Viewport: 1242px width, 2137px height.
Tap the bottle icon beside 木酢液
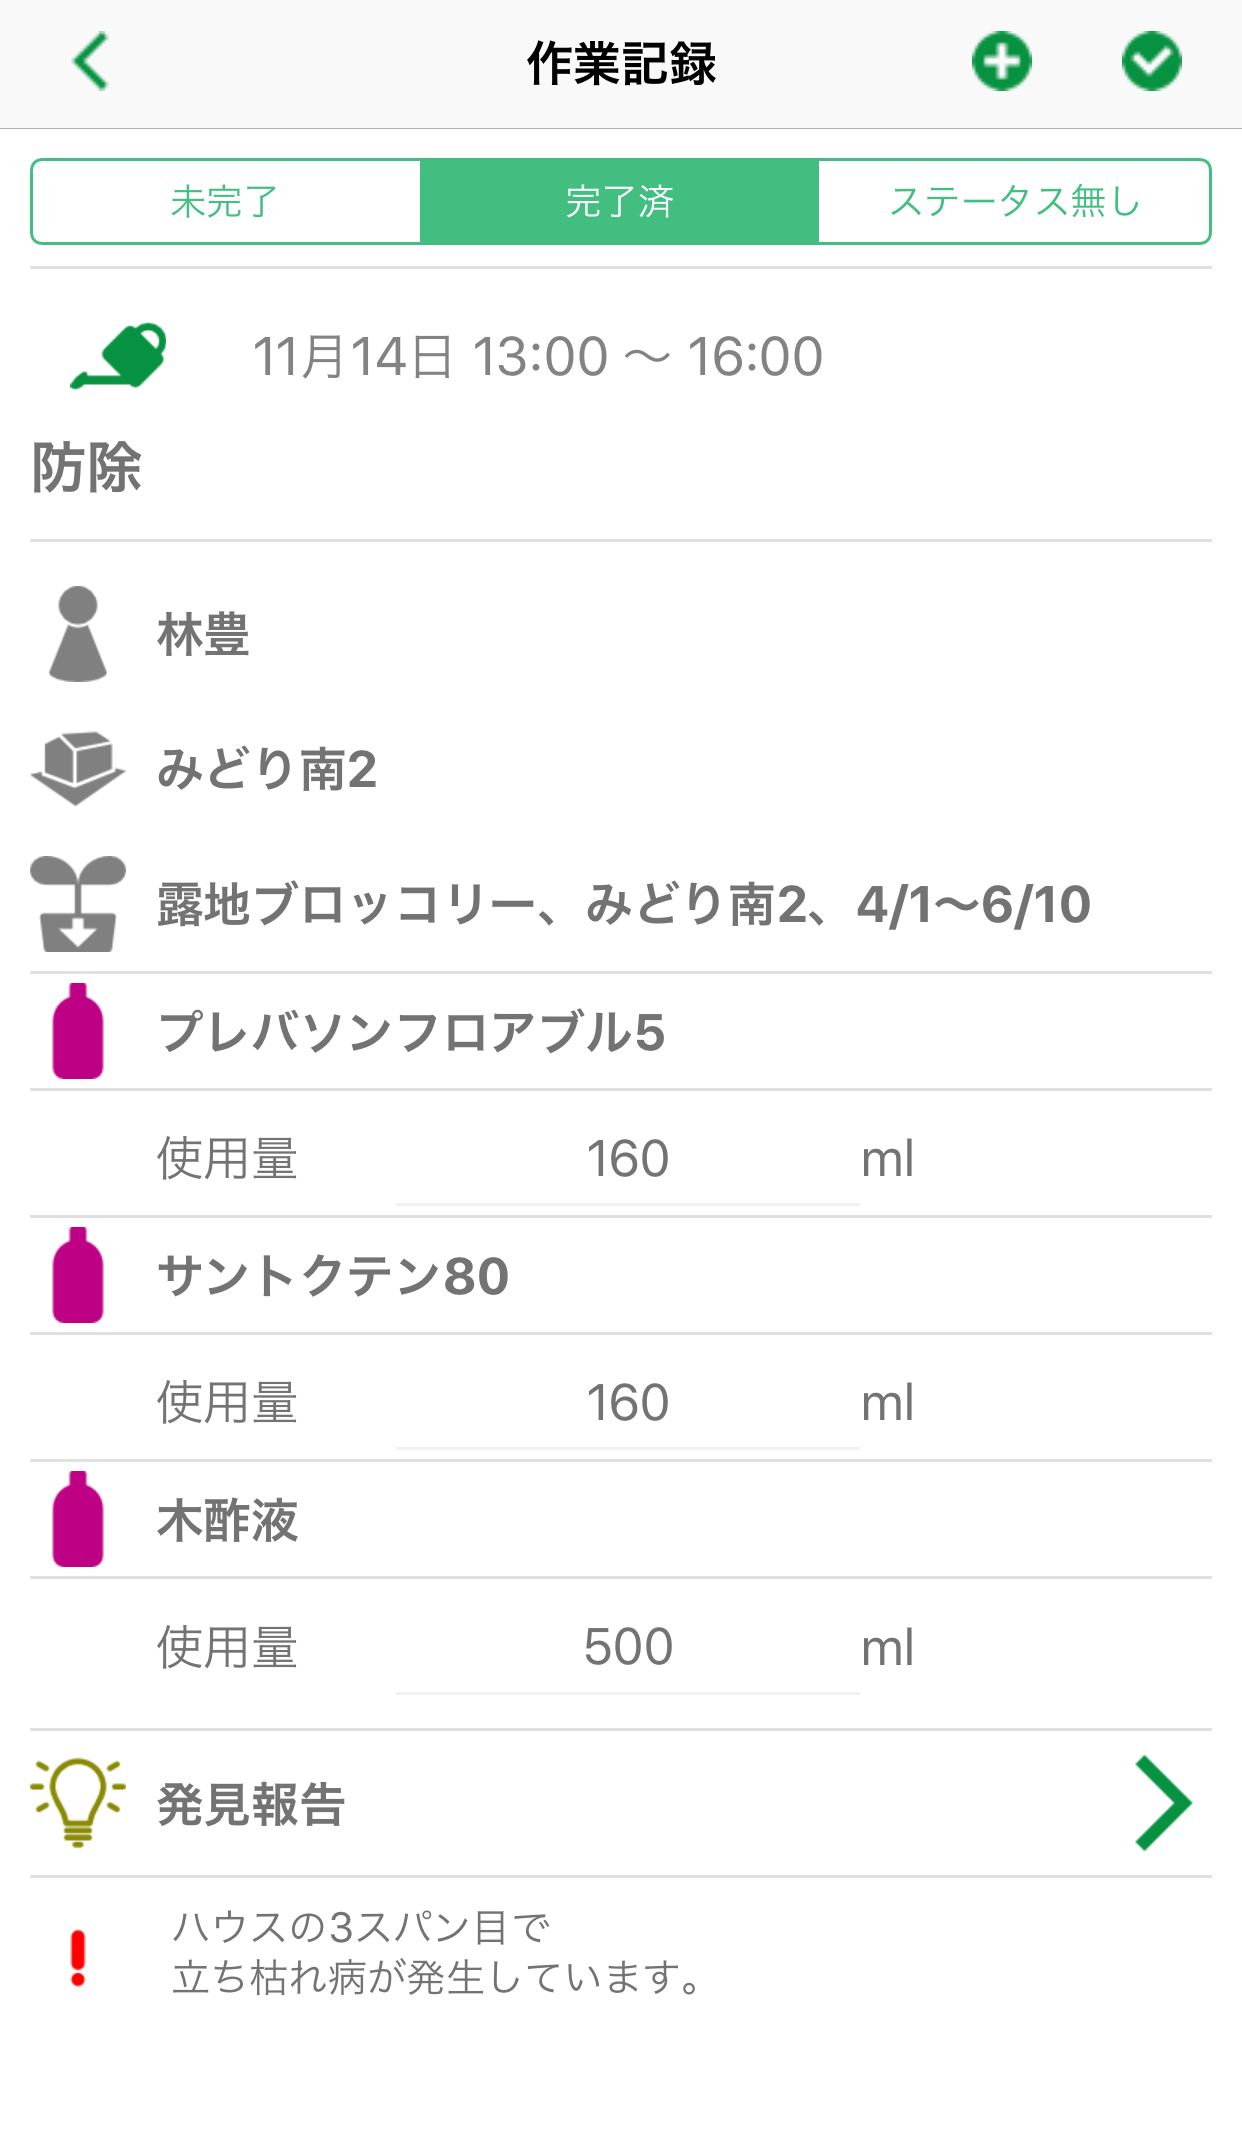(78, 1519)
